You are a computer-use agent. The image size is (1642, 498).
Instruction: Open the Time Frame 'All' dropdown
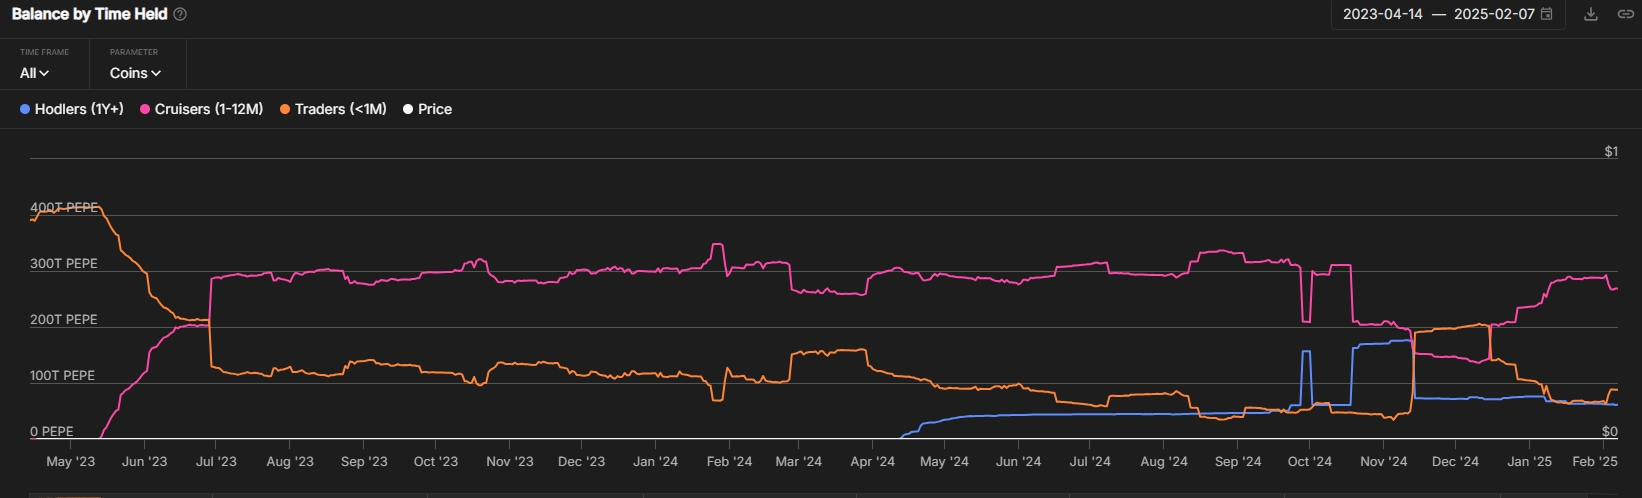tap(34, 73)
